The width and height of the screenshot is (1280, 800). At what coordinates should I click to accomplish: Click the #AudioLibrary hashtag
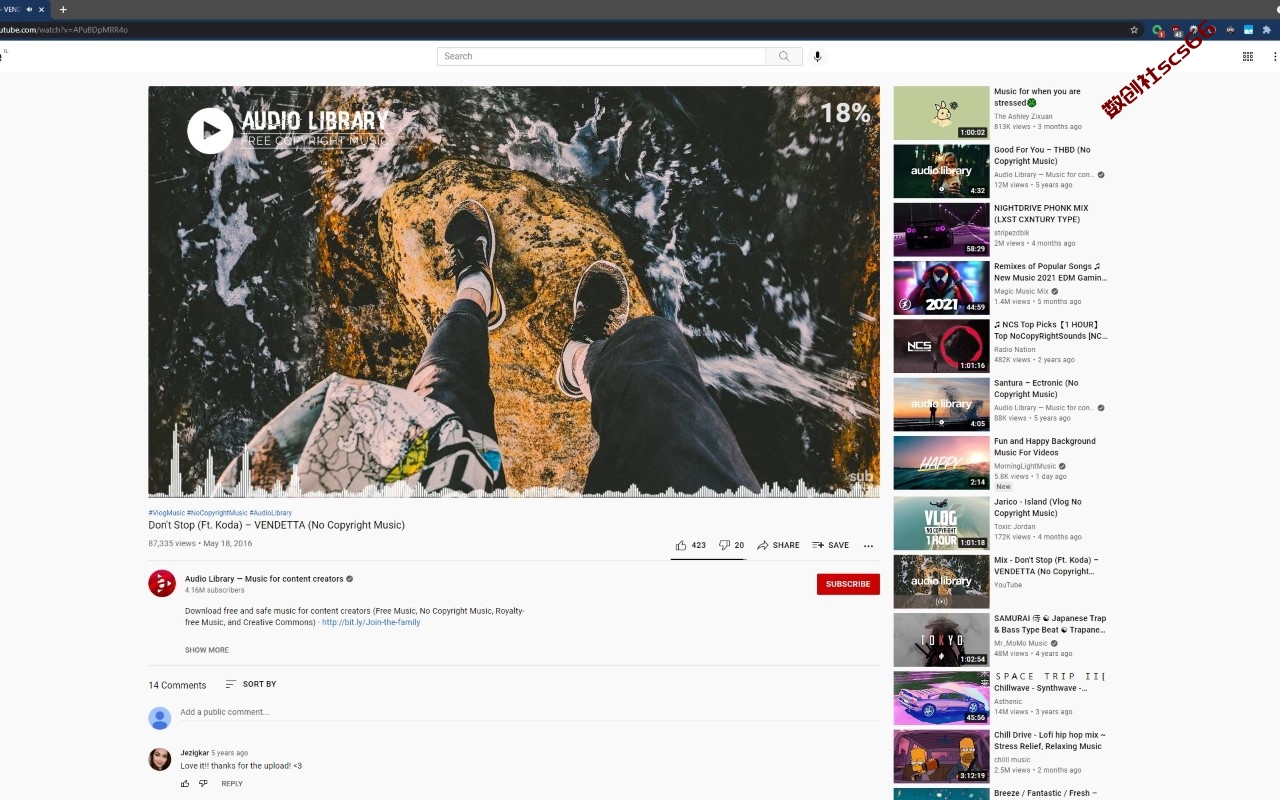point(271,513)
